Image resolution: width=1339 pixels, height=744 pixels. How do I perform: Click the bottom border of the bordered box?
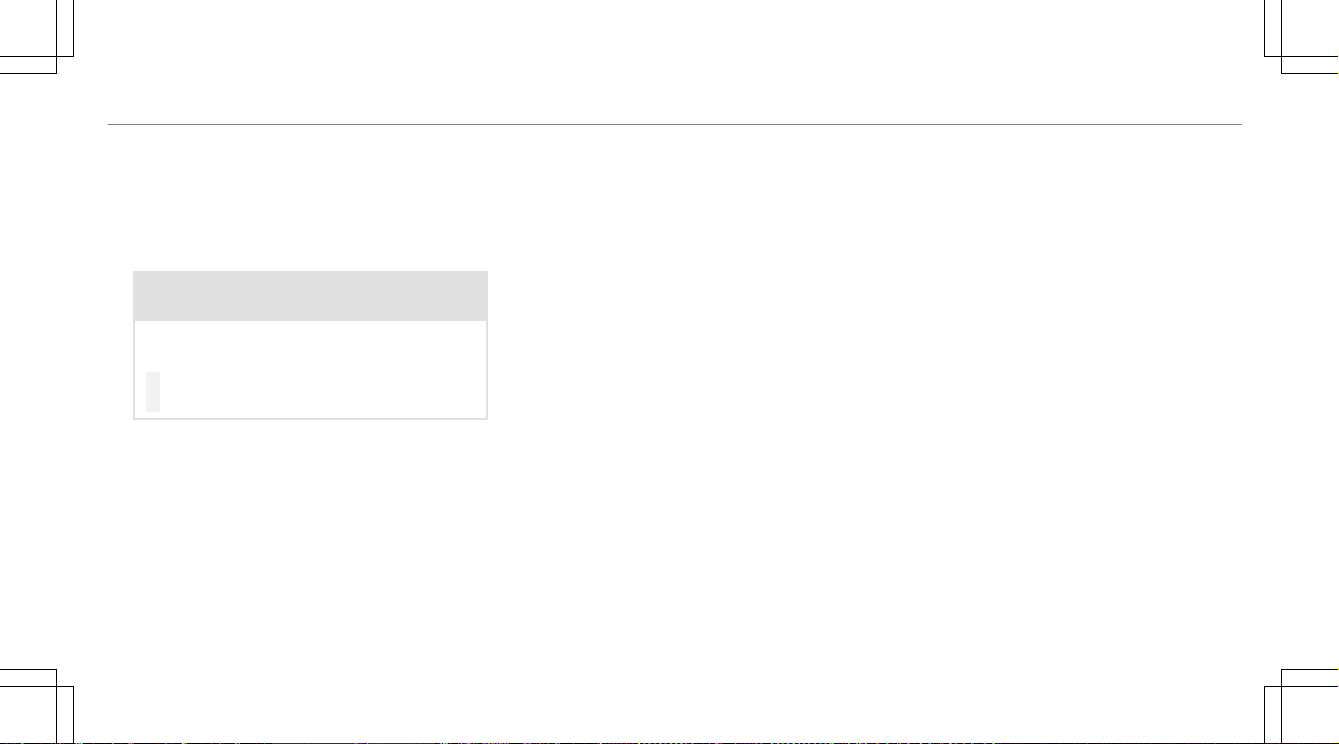coord(310,417)
